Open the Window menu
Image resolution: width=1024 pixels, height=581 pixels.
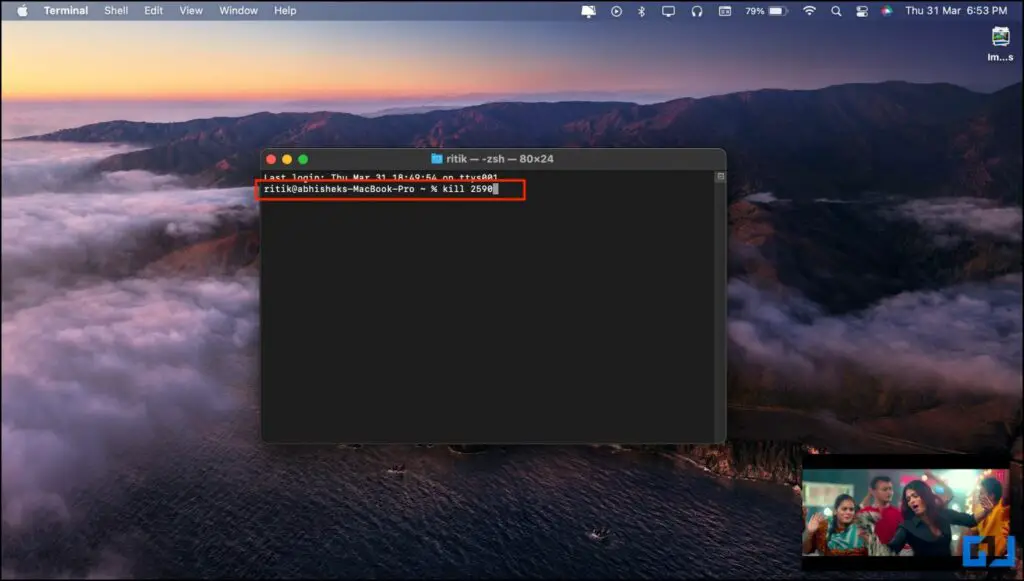click(x=238, y=10)
